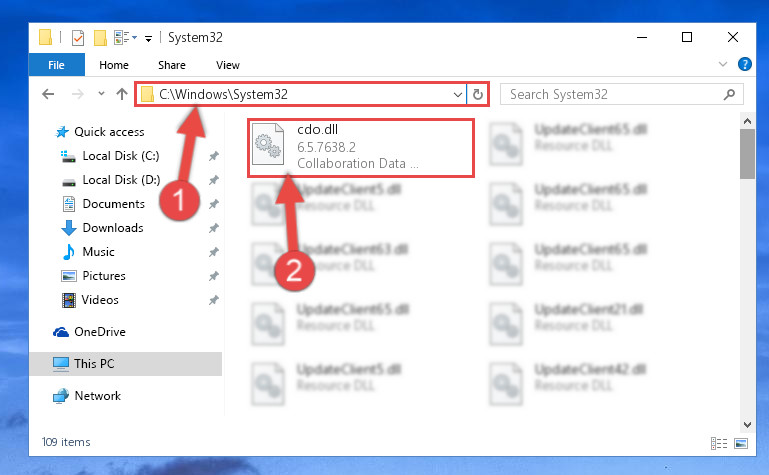Open Pictures in the navigation pane
The height and width of the screenshot is (475, 769).
[x=103, y=276]
